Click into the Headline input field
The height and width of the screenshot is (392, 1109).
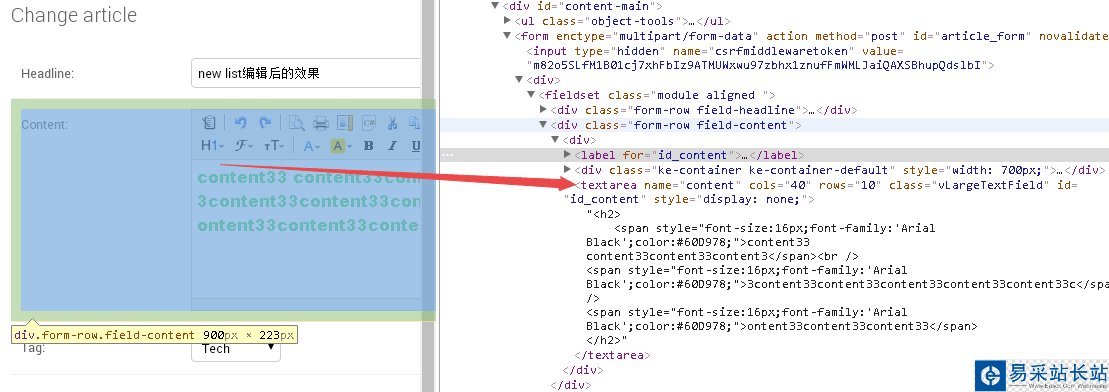click(306, 73)
